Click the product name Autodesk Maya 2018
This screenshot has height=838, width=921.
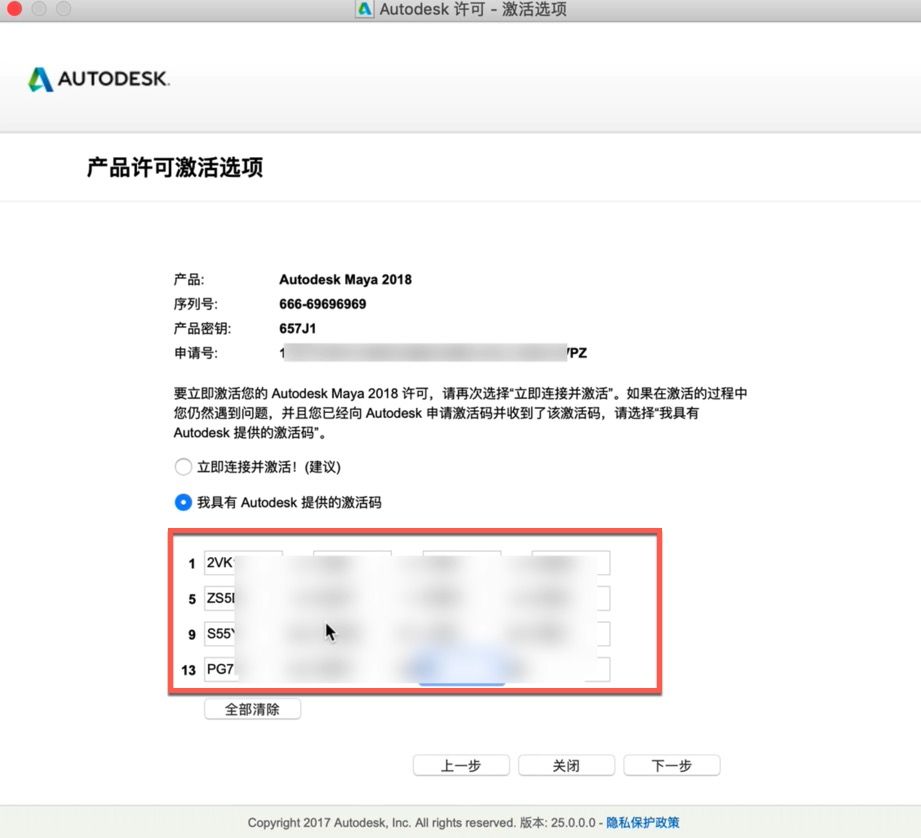[x=345, y=280]
